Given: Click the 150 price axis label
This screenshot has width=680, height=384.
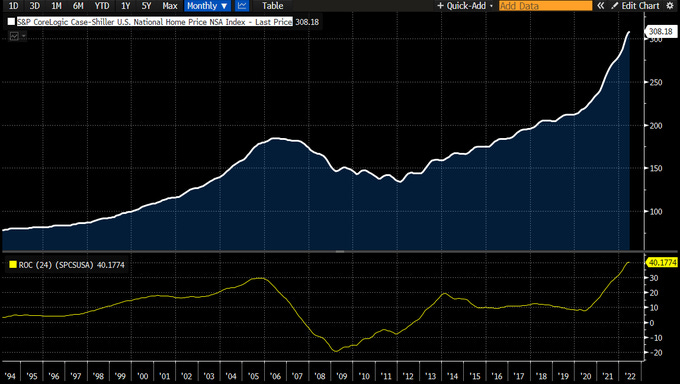Looking at the screenshot, I should coord(656,168).
